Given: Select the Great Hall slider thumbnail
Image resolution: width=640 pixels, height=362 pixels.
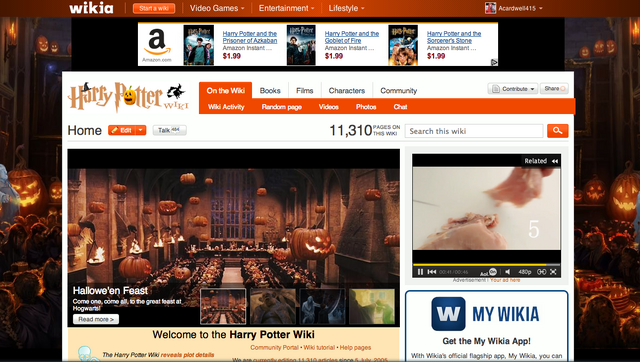Looking at the screenshot, I should (223, 306).
